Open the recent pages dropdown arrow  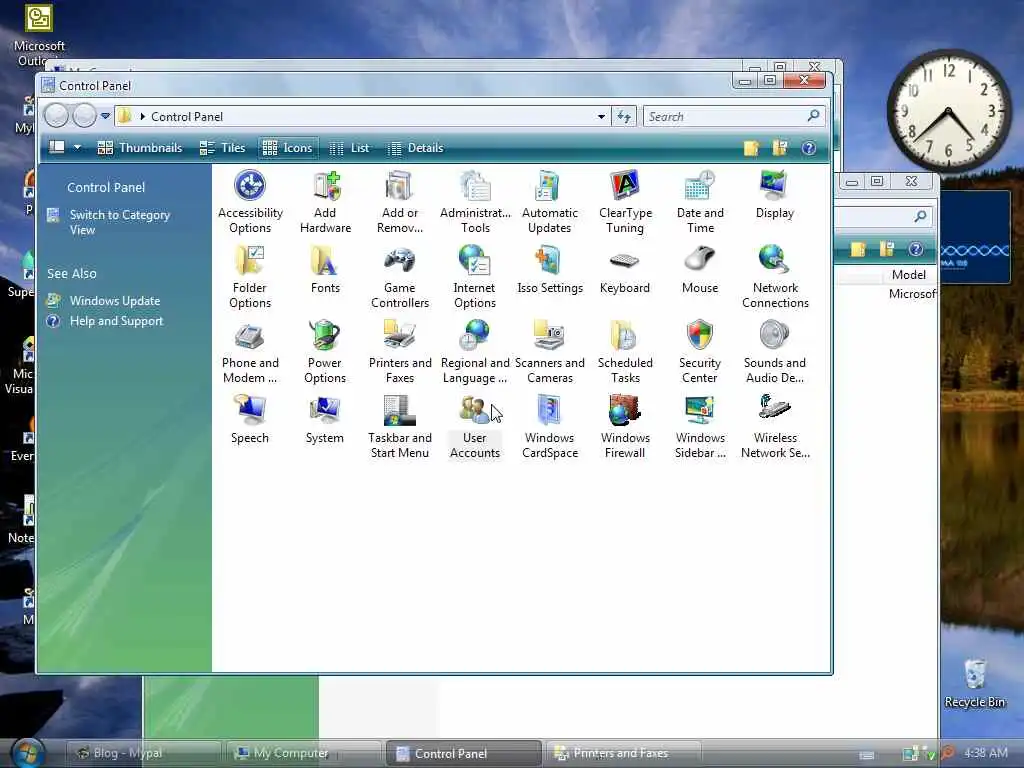click(105, 116)
